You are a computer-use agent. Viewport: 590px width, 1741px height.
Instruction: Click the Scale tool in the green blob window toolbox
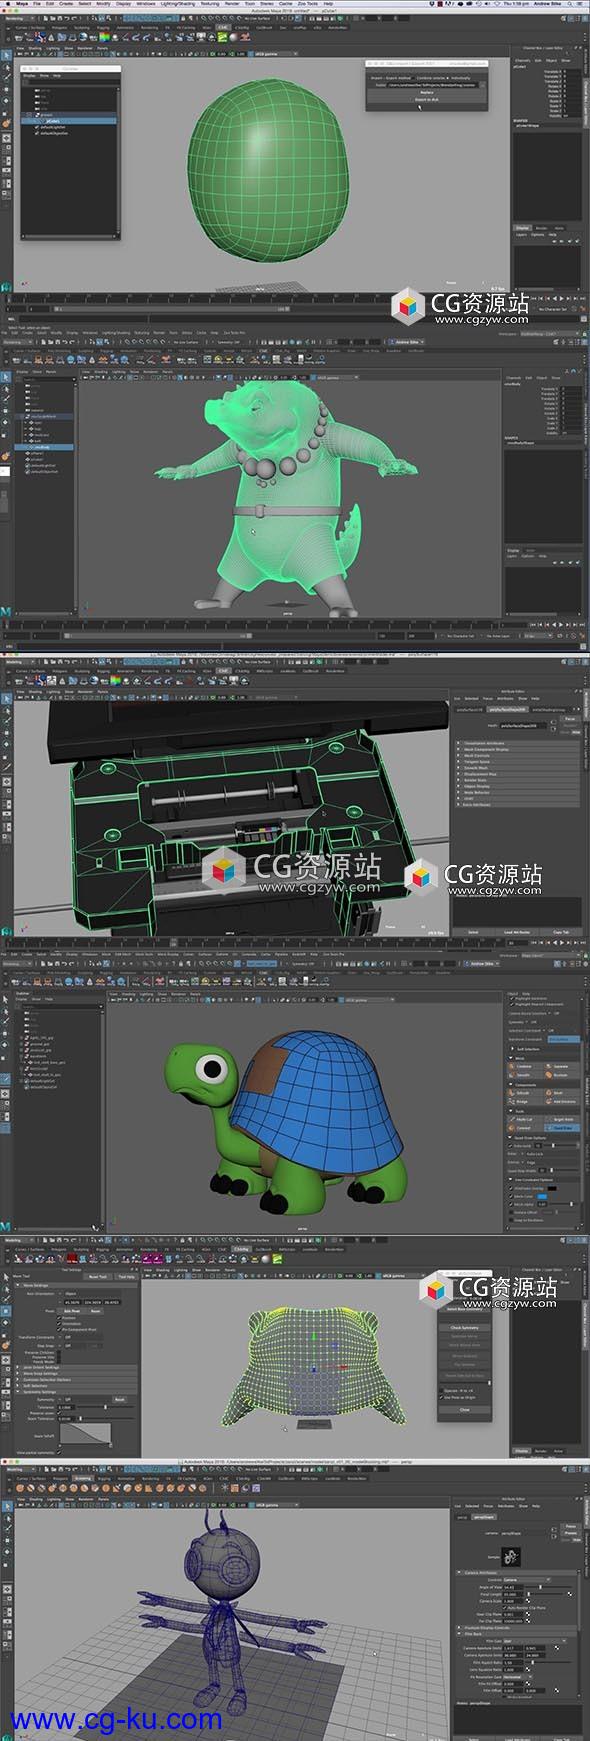coord(5,114)
